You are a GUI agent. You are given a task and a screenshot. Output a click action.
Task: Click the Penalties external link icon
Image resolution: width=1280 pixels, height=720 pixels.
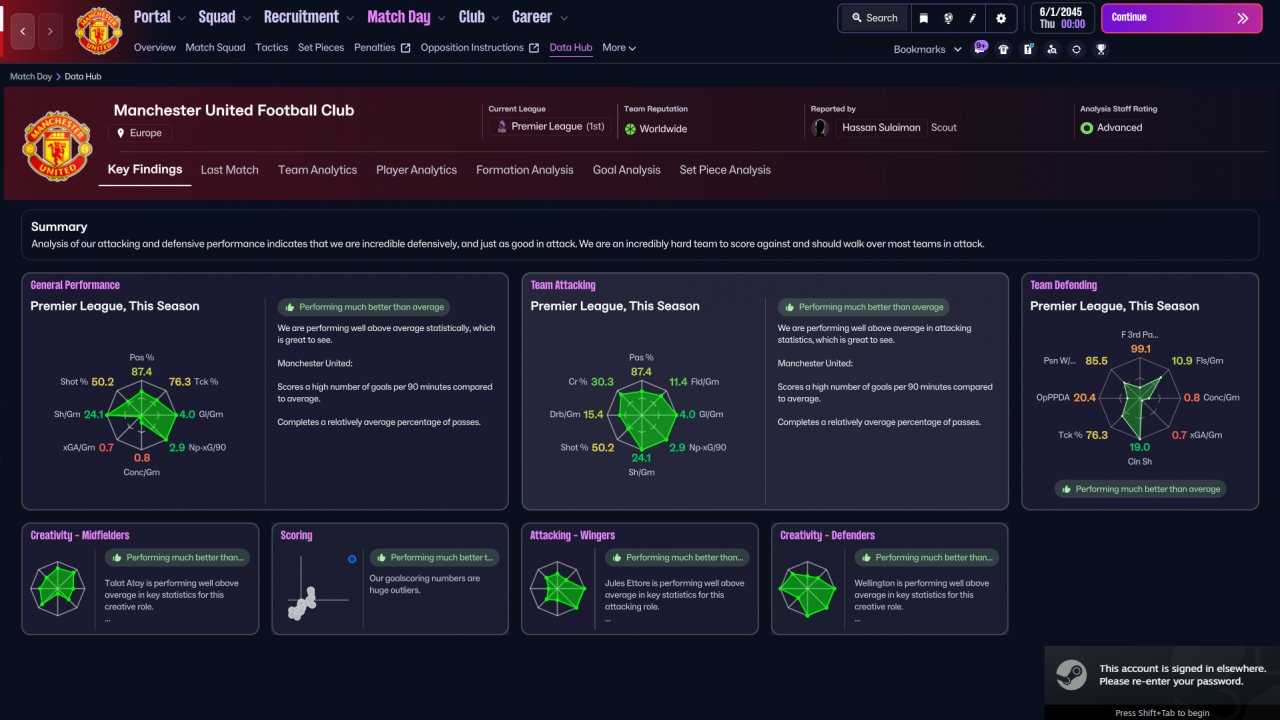pos(405,48)
